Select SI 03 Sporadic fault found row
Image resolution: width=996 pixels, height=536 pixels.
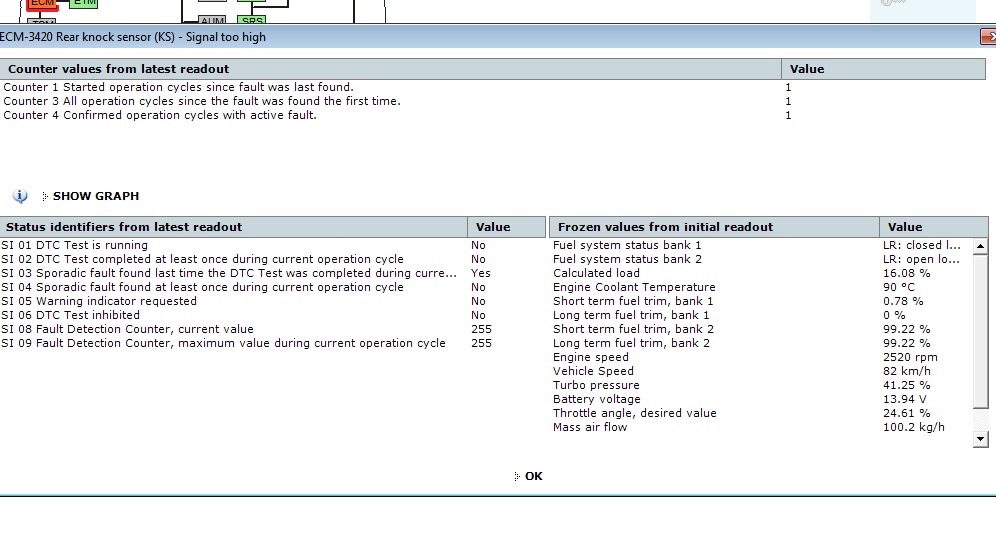(x=273, y=273)
